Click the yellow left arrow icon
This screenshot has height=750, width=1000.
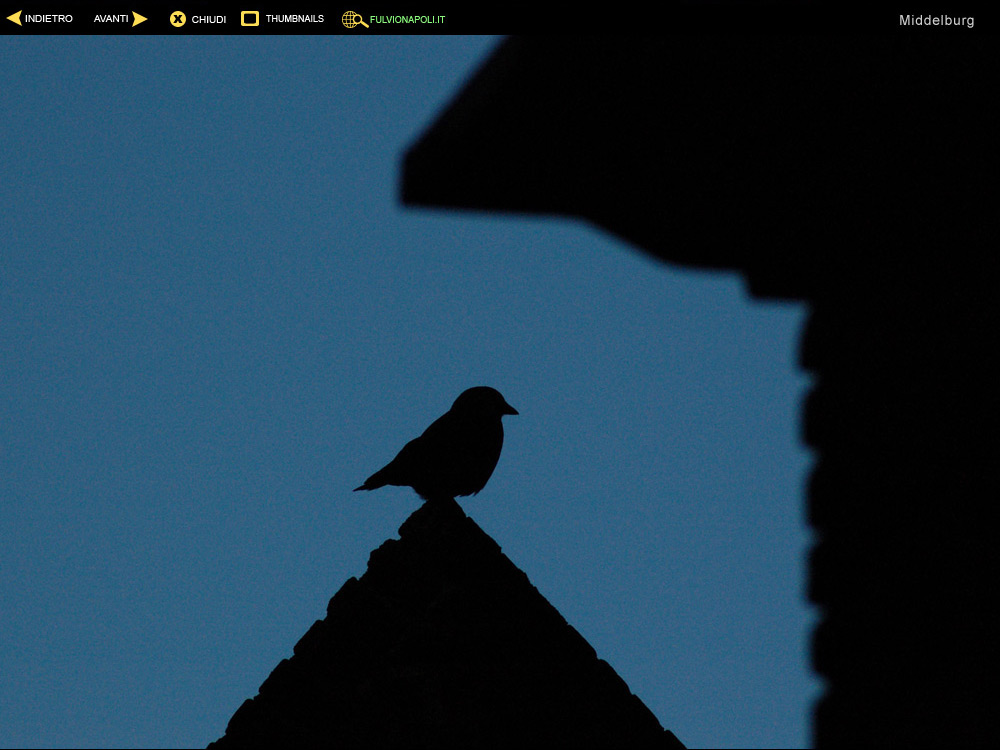(14, 18)
